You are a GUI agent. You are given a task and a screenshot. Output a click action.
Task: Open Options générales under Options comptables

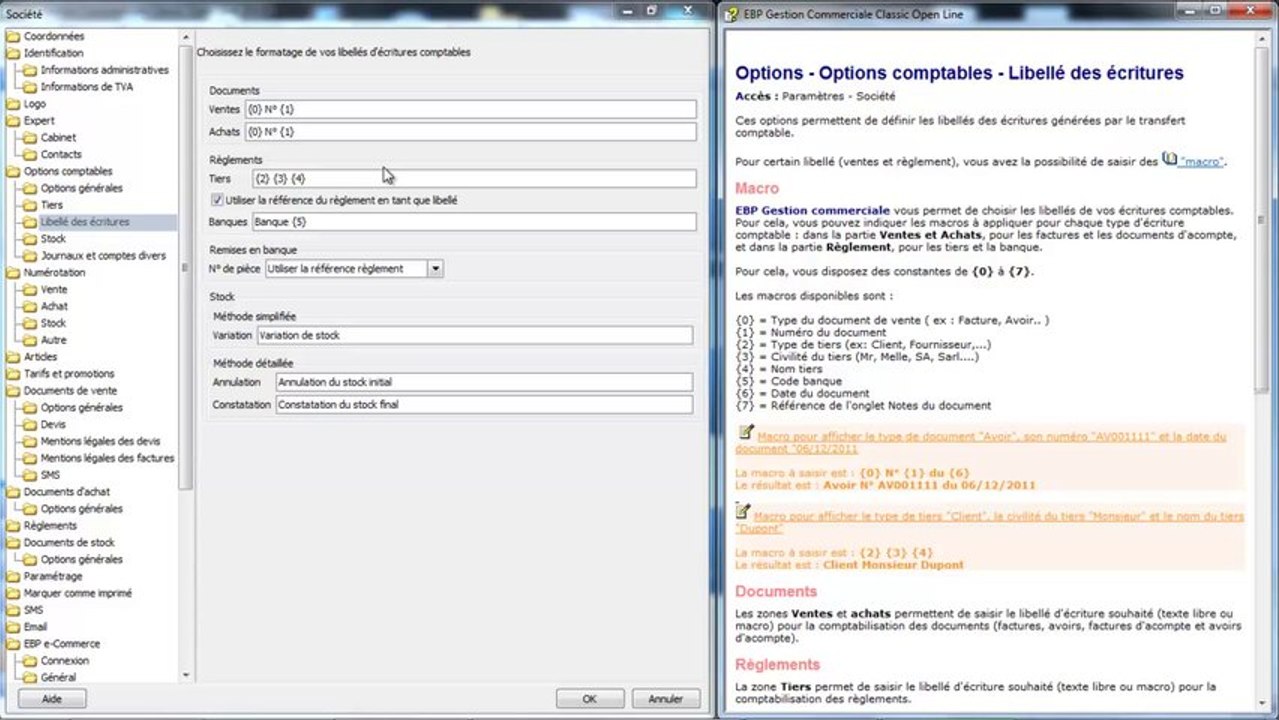(x=82, y=188)
